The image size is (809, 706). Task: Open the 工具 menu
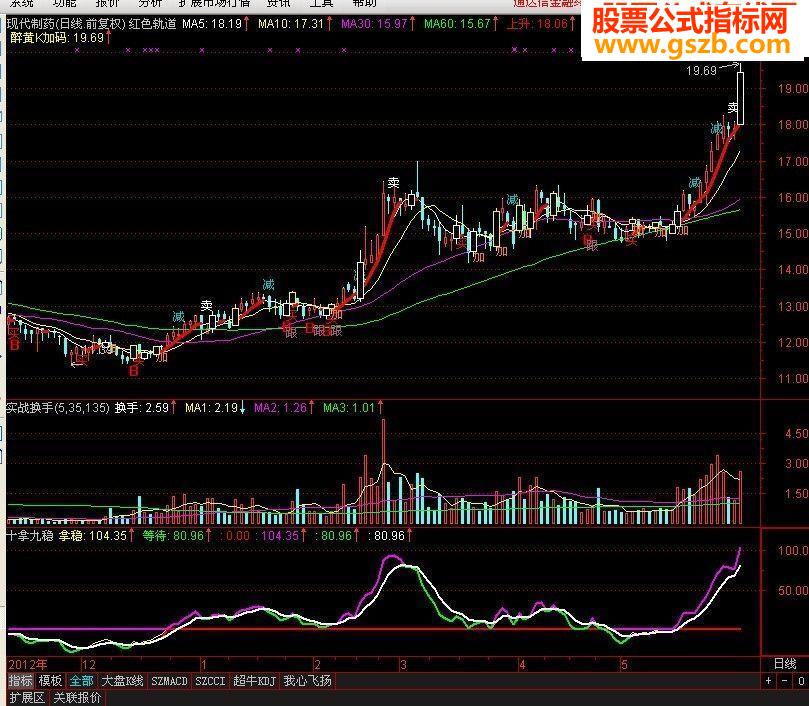pos(321,3)
